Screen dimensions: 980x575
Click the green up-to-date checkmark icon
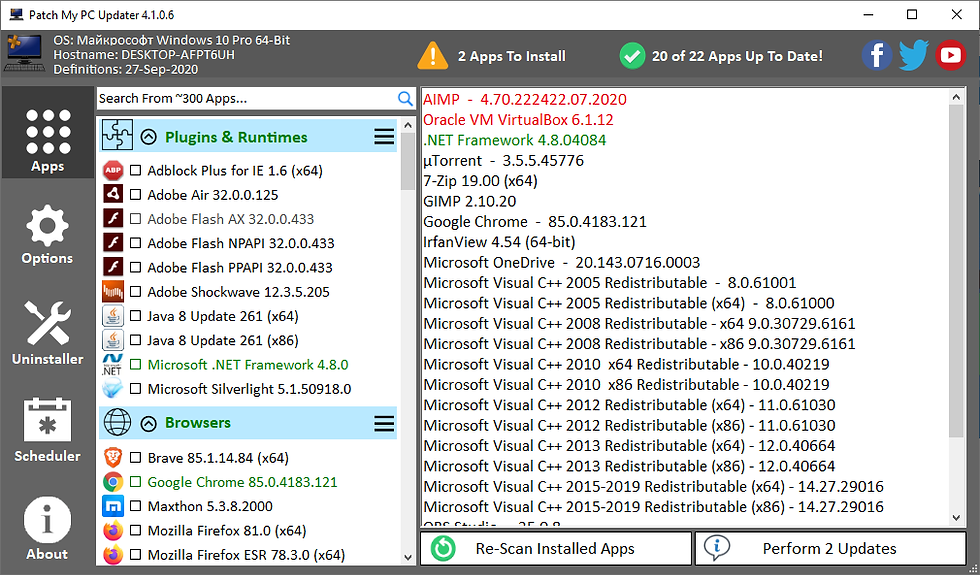[632, 56]
